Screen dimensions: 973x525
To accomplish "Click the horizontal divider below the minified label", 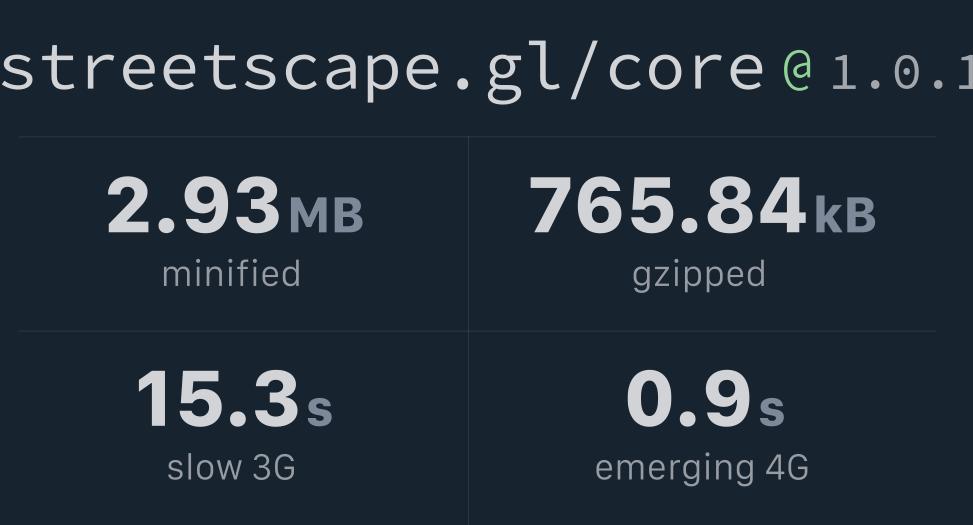I will (x=243, y=331).
